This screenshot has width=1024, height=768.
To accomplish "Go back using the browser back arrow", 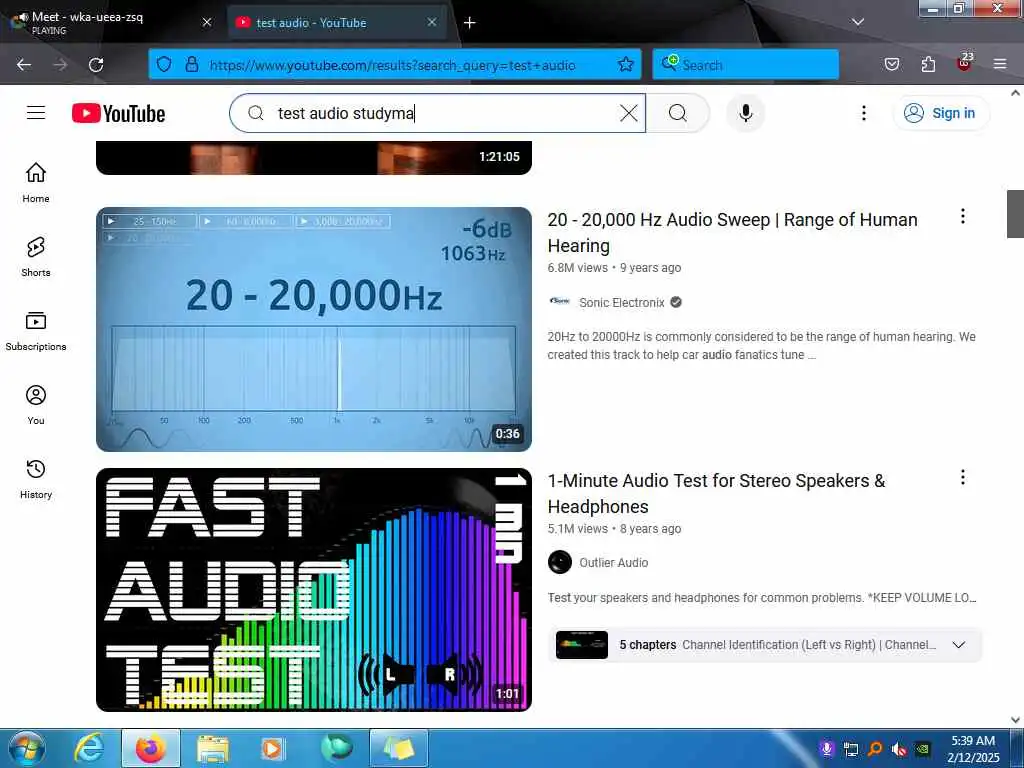I will point(24,65).
